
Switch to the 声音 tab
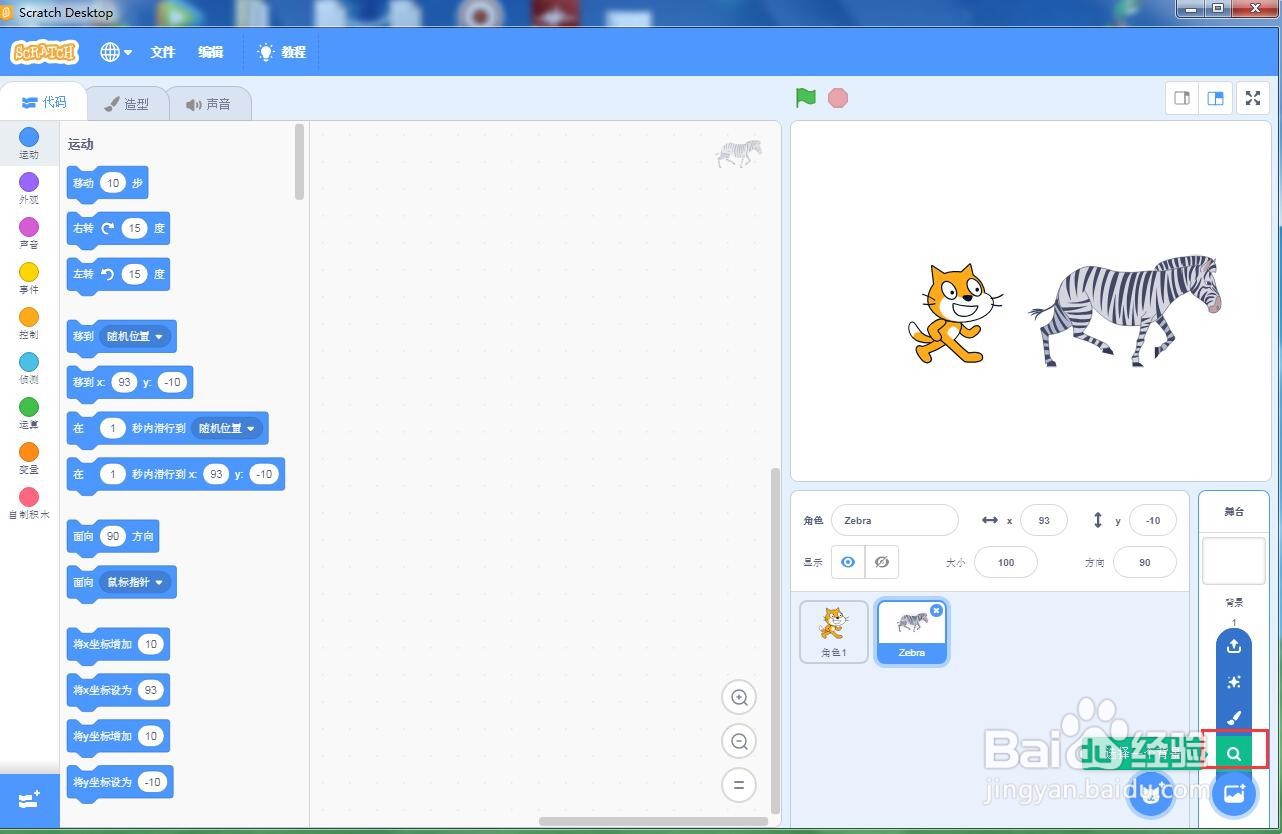point(208,103)
